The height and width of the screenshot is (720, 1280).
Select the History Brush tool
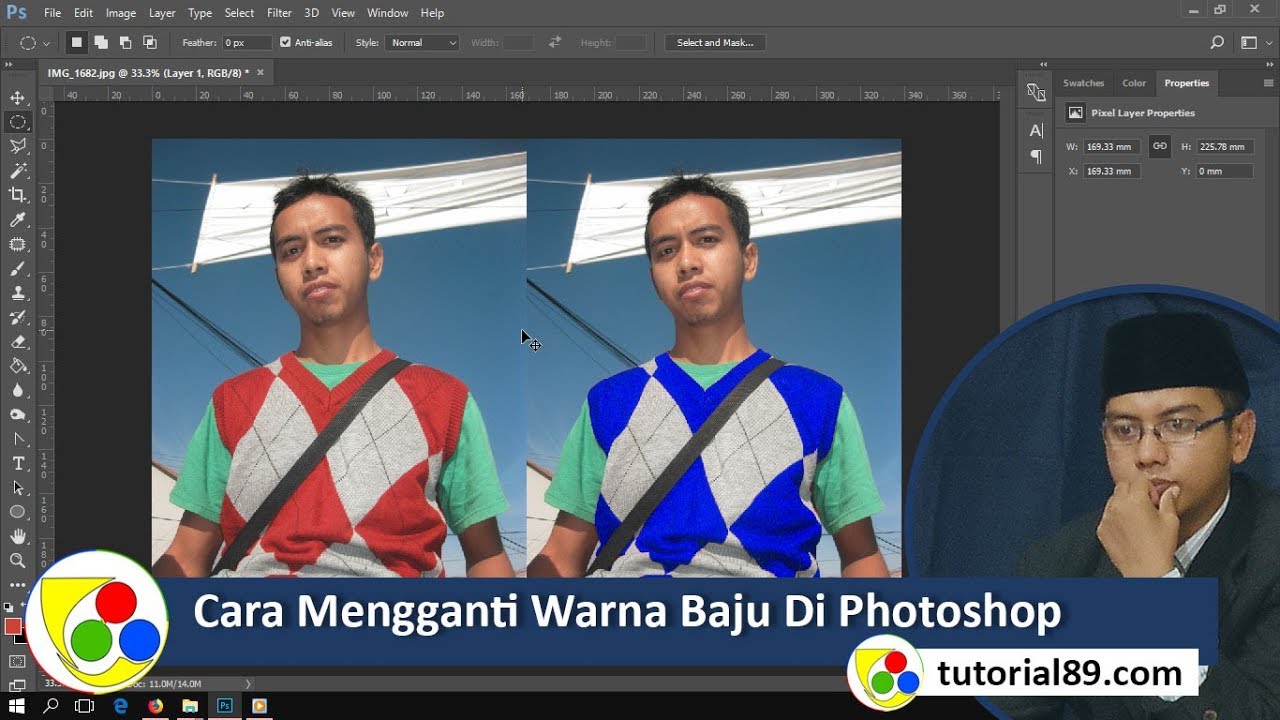pyautogui.click(x=18, y=318)
